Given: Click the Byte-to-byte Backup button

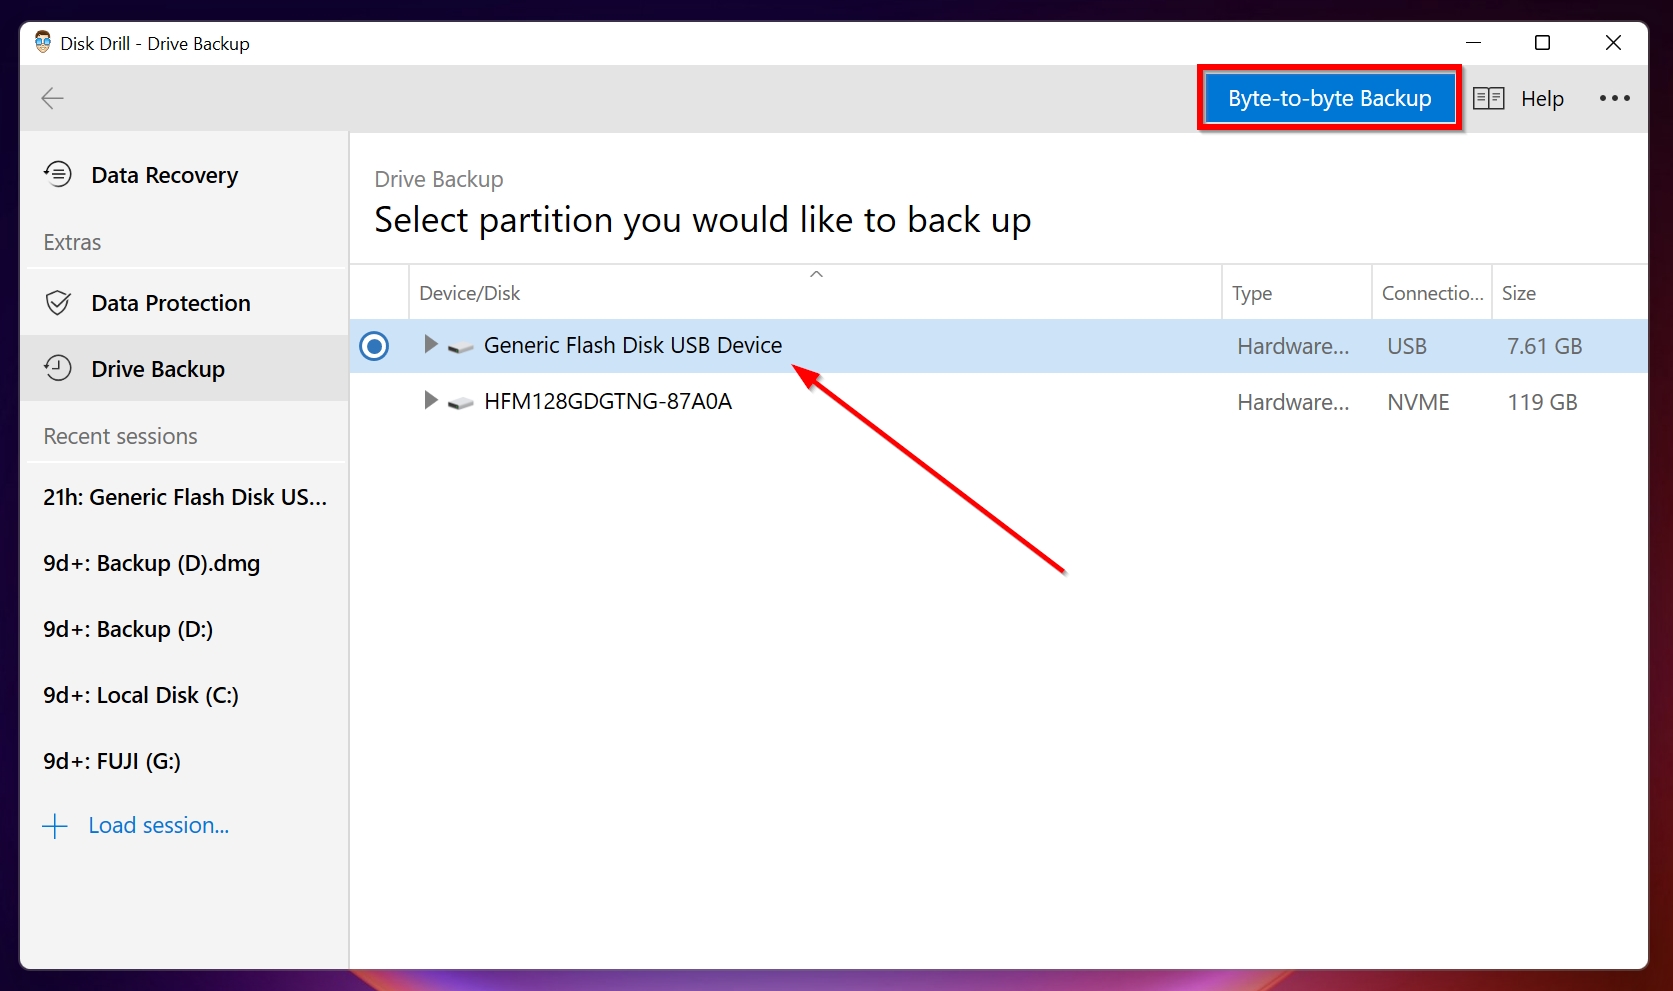Looking at the screenshot, I should coord(1329,98).
